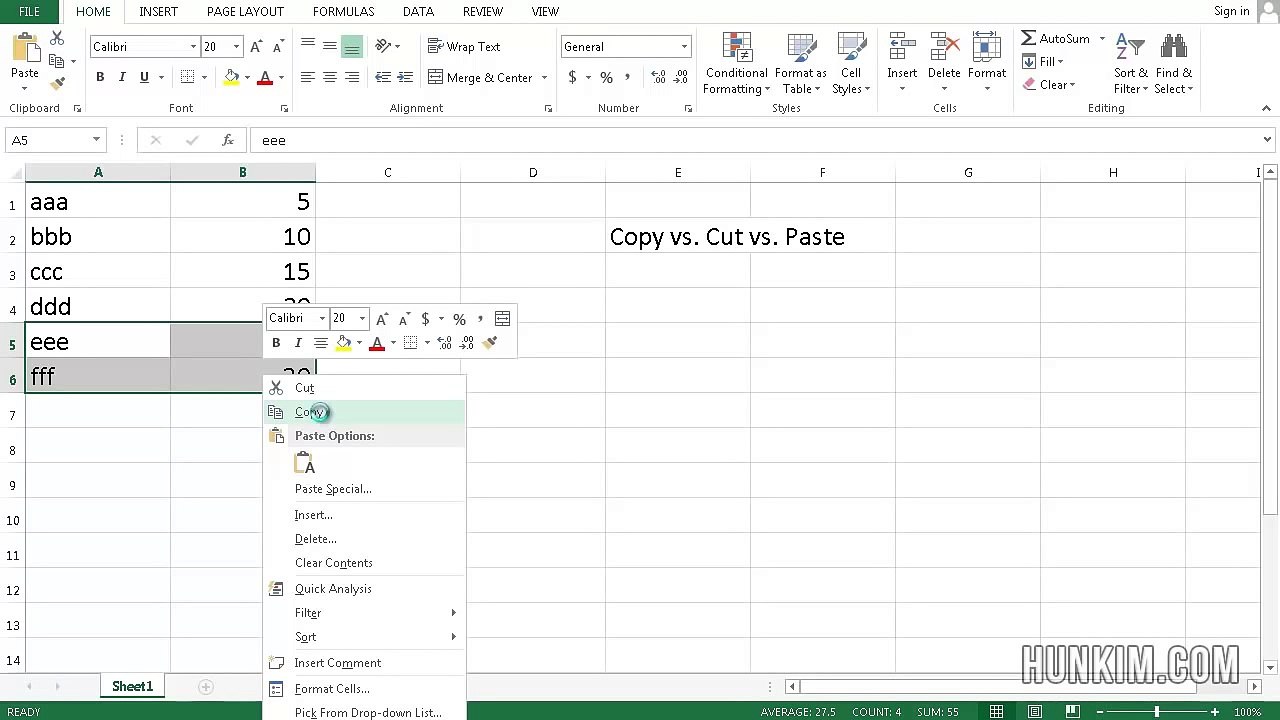Viewport: 1280px width, 720px height.
Task: Choose Cut from the context menu
Action: click(365, 388)
